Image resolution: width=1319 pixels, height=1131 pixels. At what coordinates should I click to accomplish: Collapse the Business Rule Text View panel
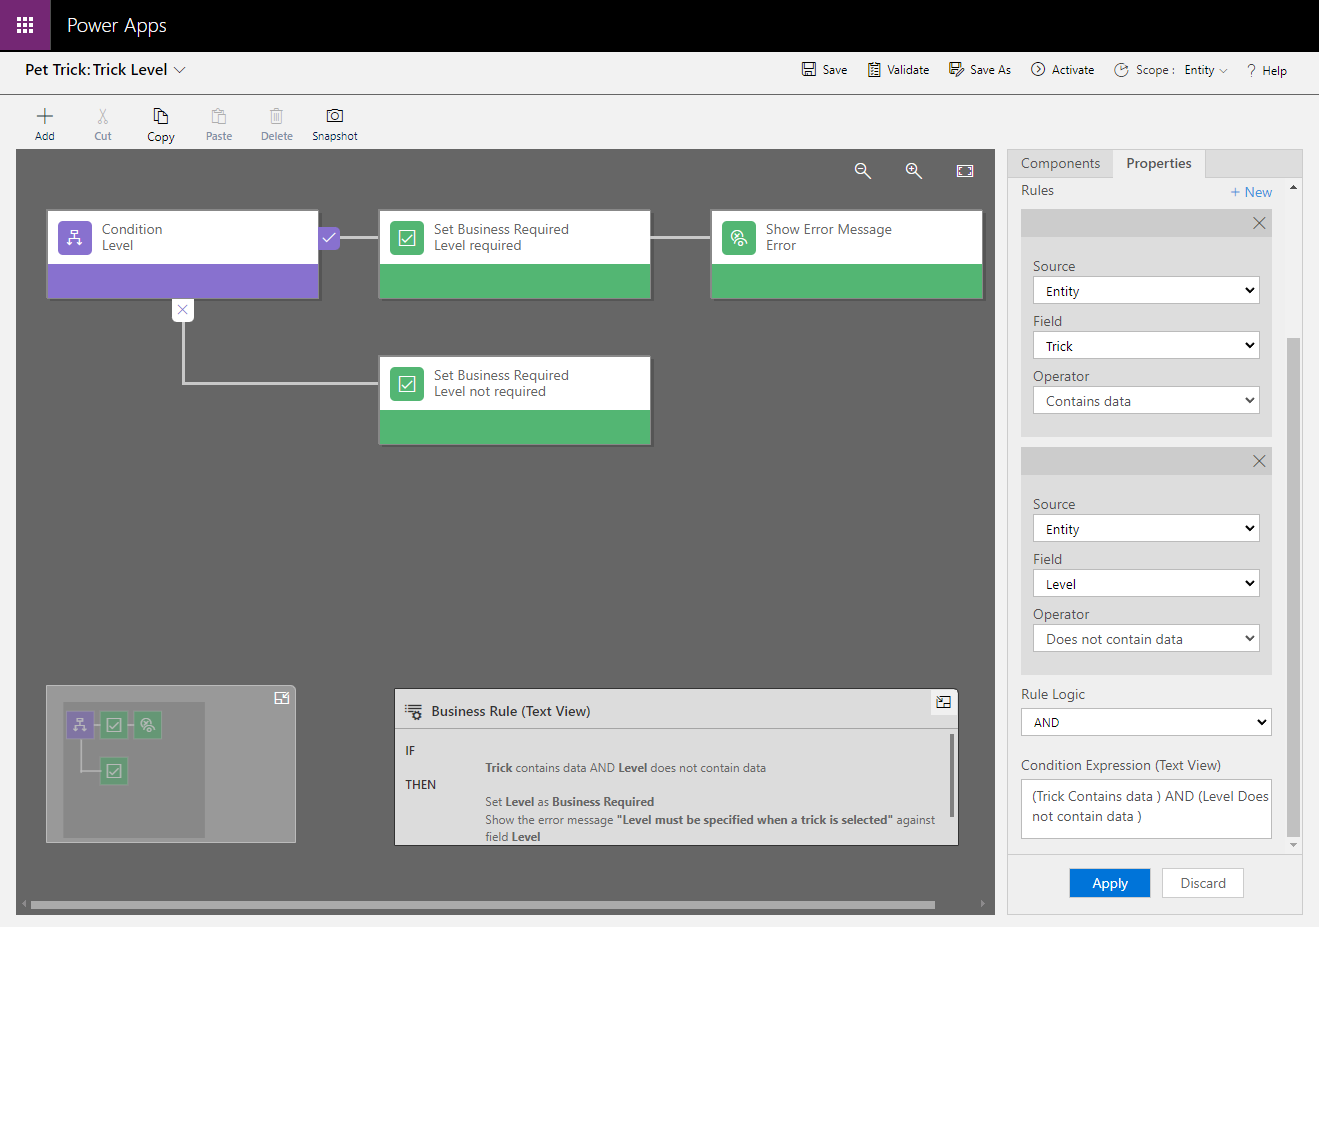[x=943, y=702]
